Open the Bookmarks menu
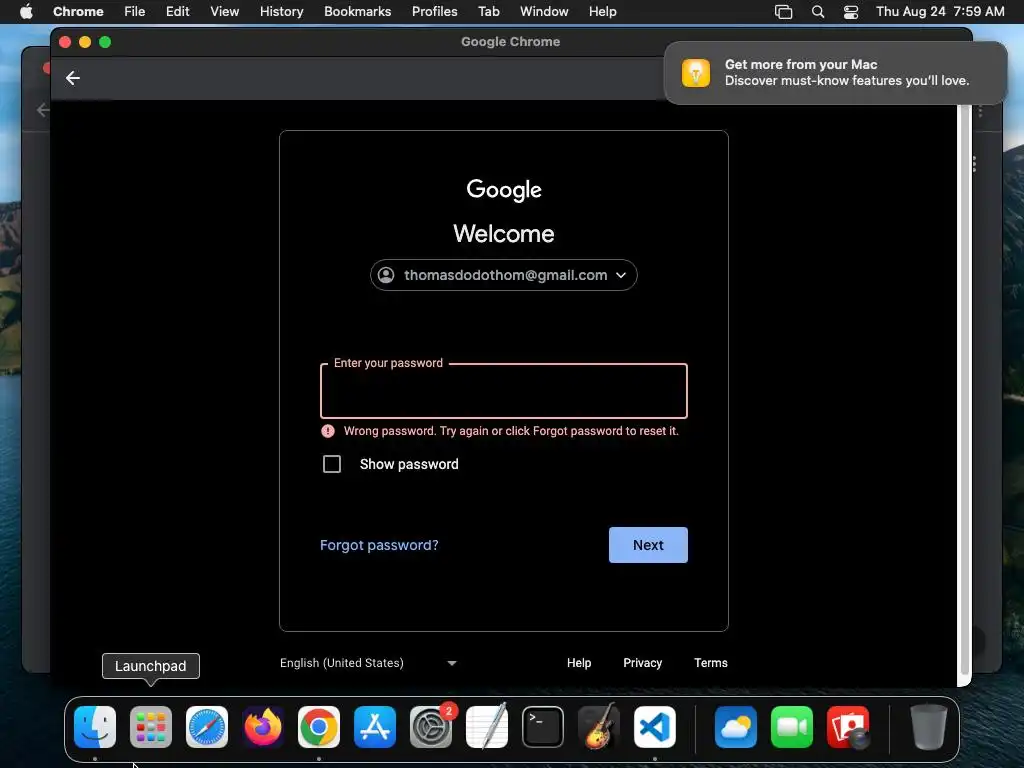Screen dimensions: 1024x768 coord(357,11)
